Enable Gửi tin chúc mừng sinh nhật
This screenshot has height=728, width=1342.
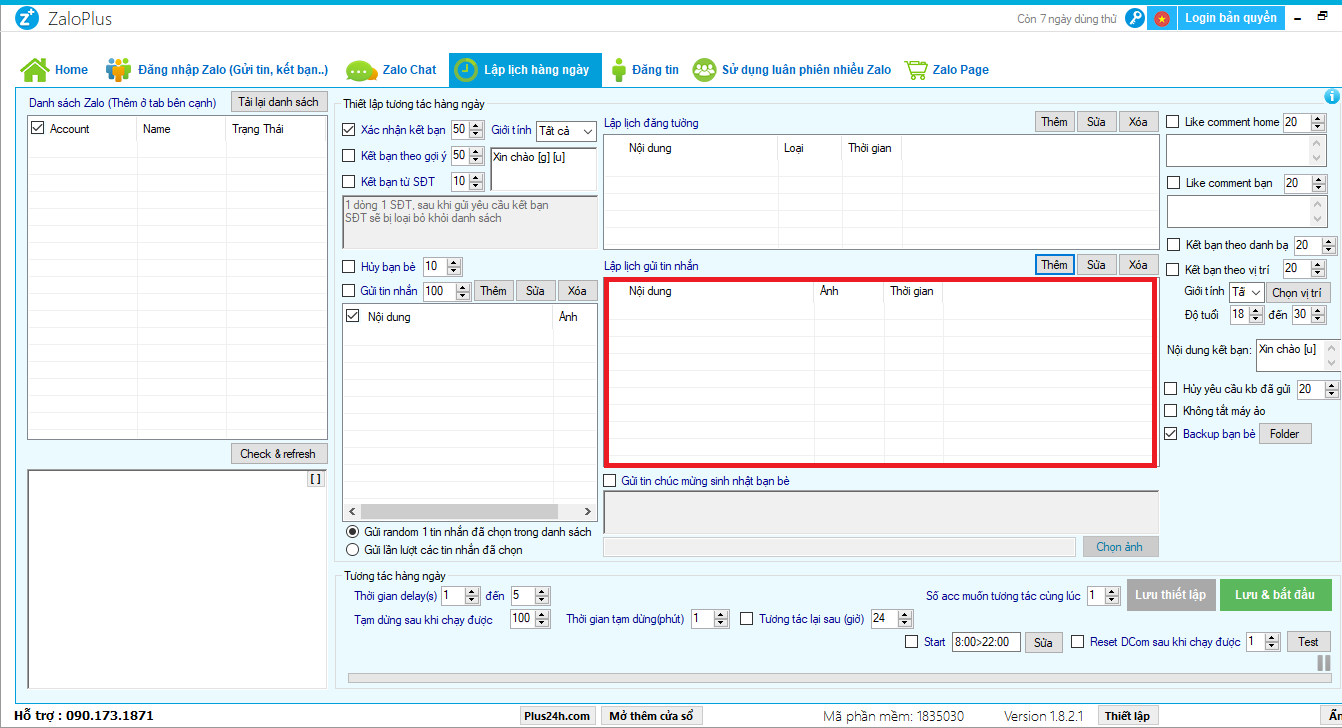[610, 480]
